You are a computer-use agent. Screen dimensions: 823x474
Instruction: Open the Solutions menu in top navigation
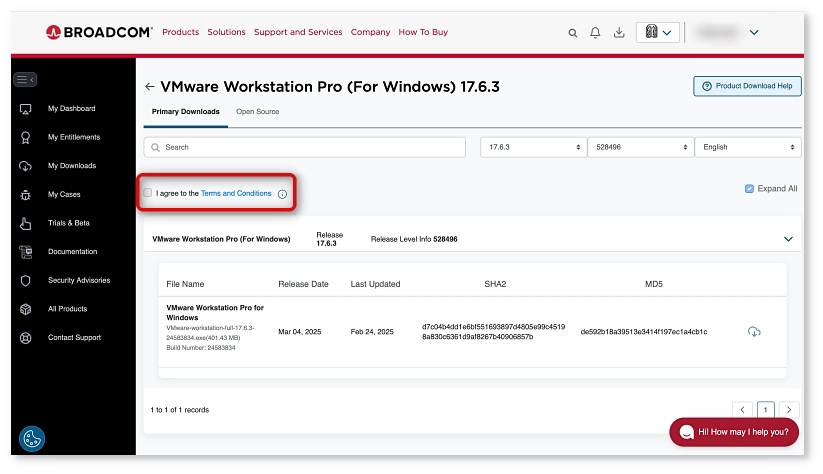point(226,32)
